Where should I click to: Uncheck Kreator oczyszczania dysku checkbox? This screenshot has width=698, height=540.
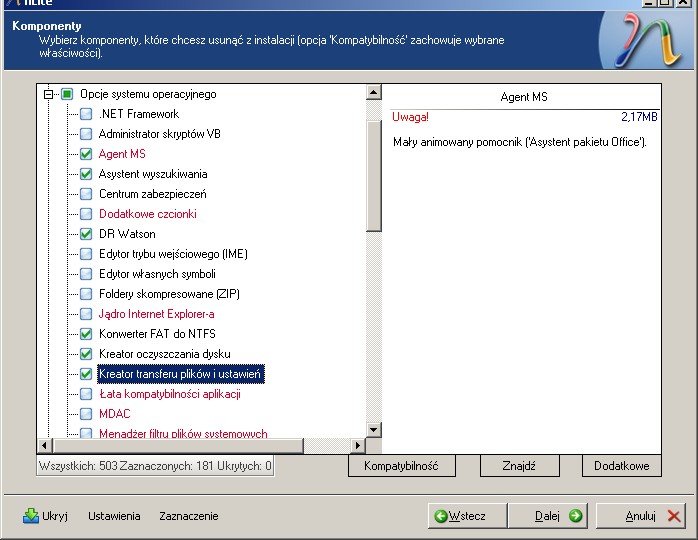coord(86,354)
